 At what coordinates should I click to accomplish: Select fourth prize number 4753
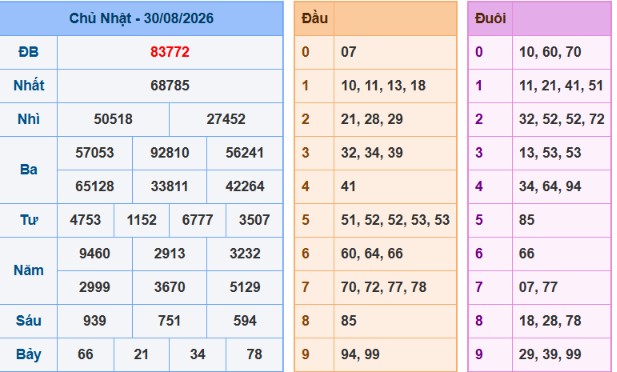(x=85, y=220)
